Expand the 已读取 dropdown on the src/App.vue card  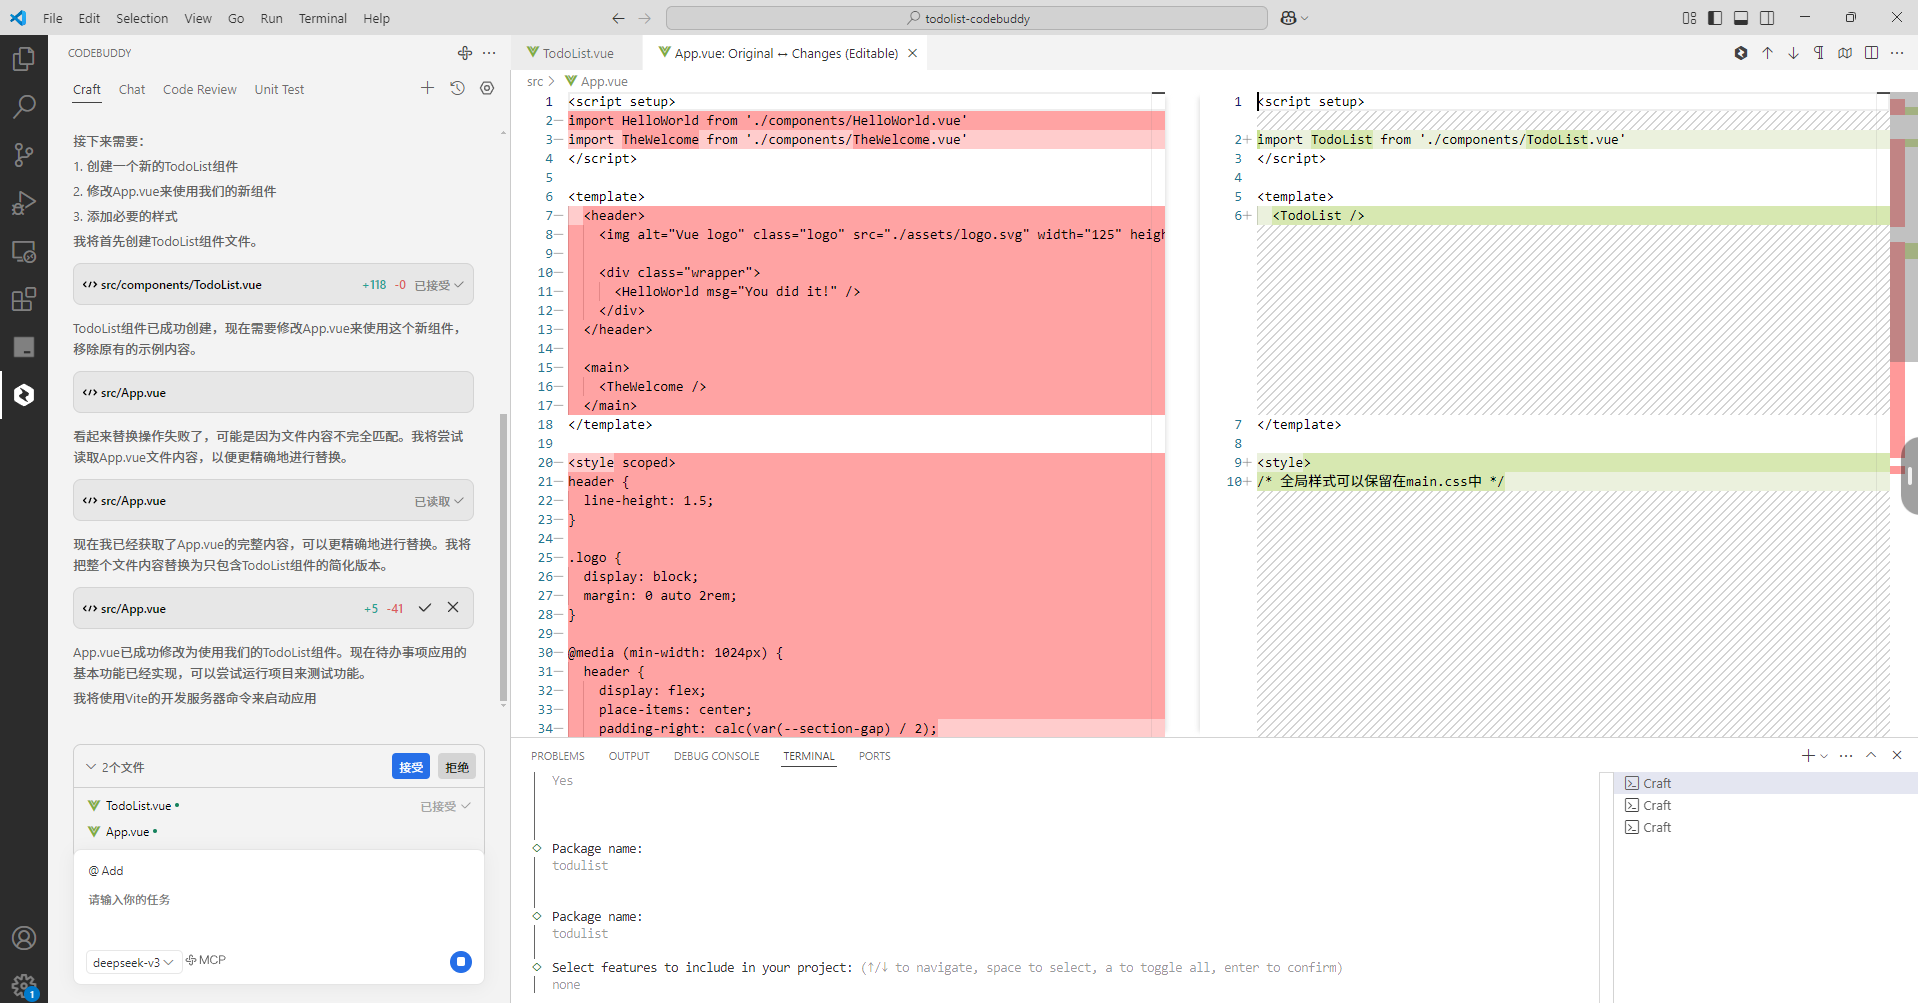tap(440, 501)
